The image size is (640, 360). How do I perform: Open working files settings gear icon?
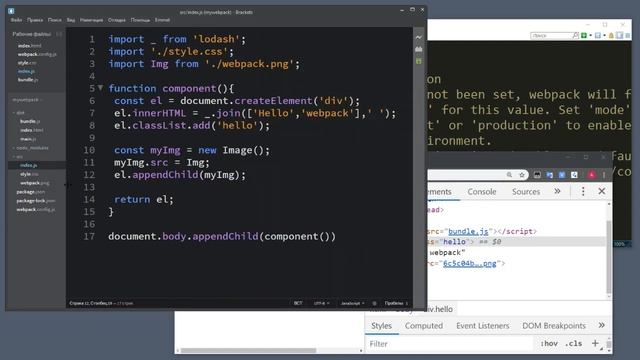[x=59, y=34]
